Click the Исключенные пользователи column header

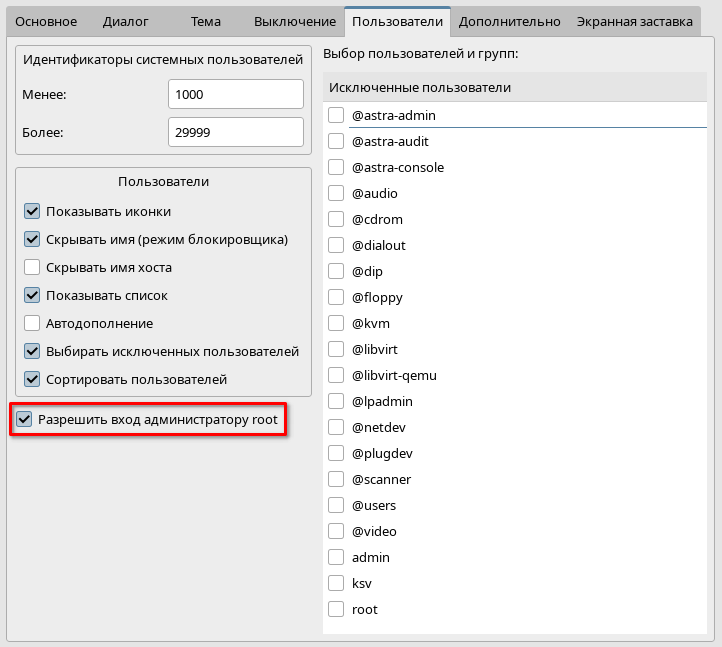pyautogui.click(x=517, y=88)
